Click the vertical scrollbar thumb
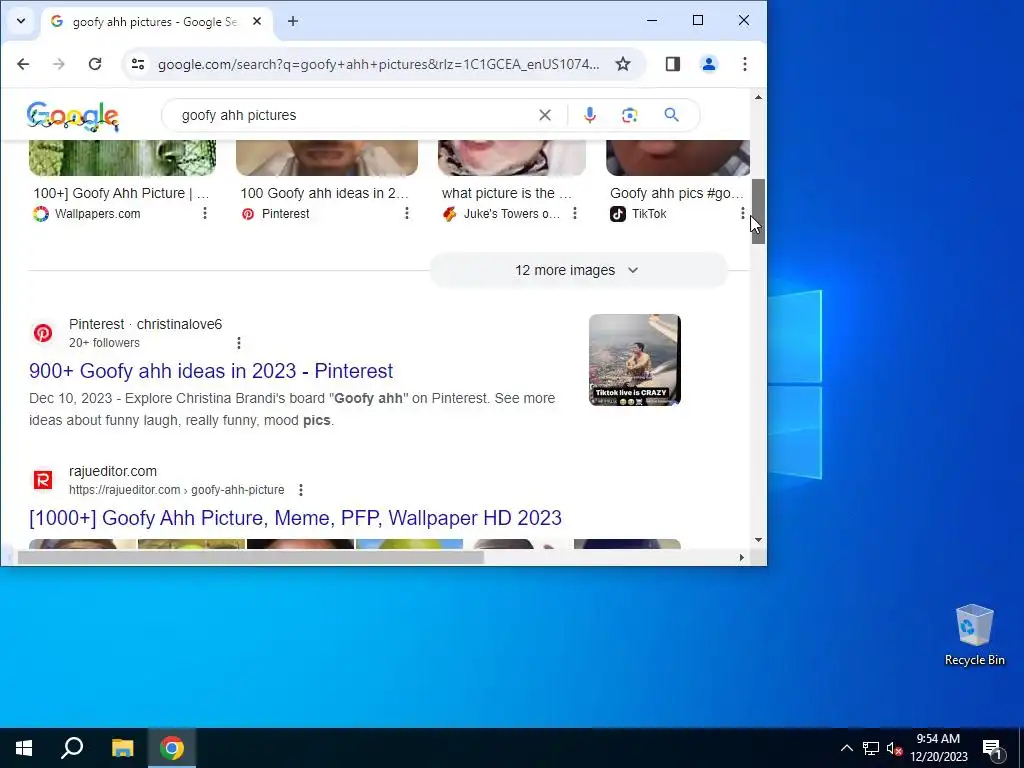The width and height of the screenshot is (1024, 768). (758, 211)
